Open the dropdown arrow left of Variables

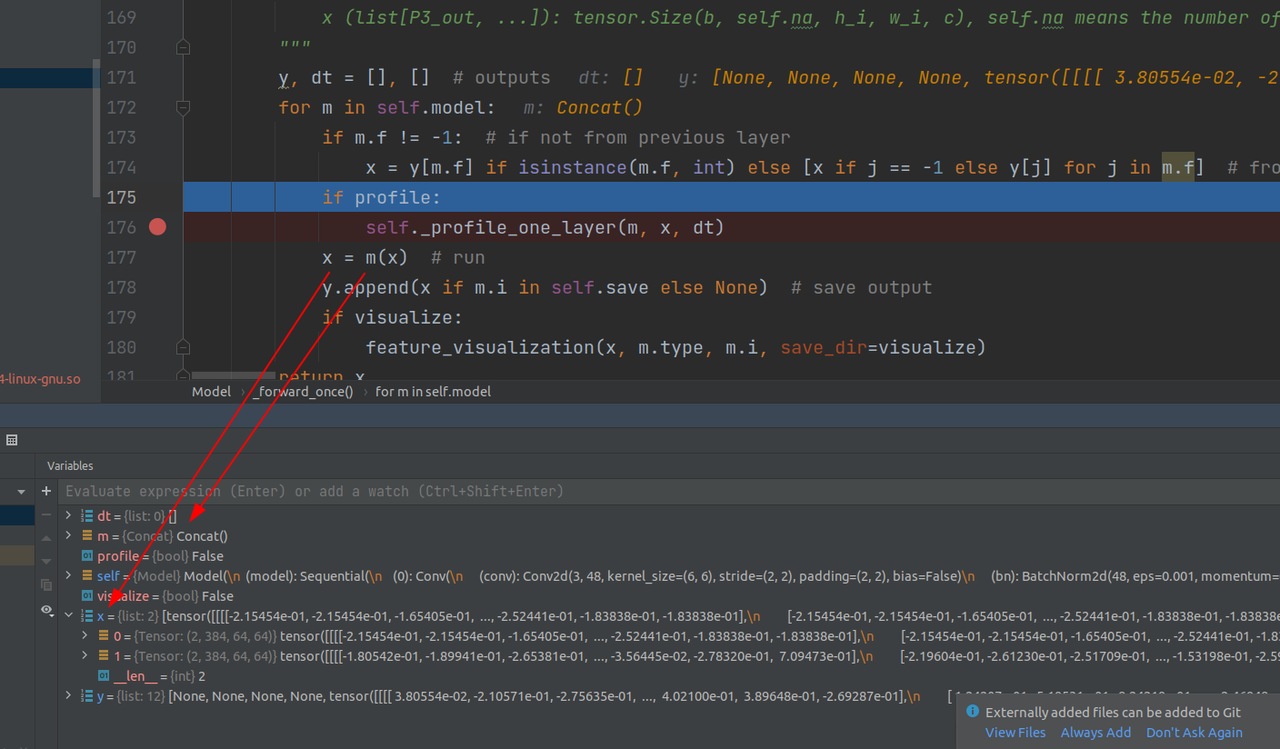[21, 492]
